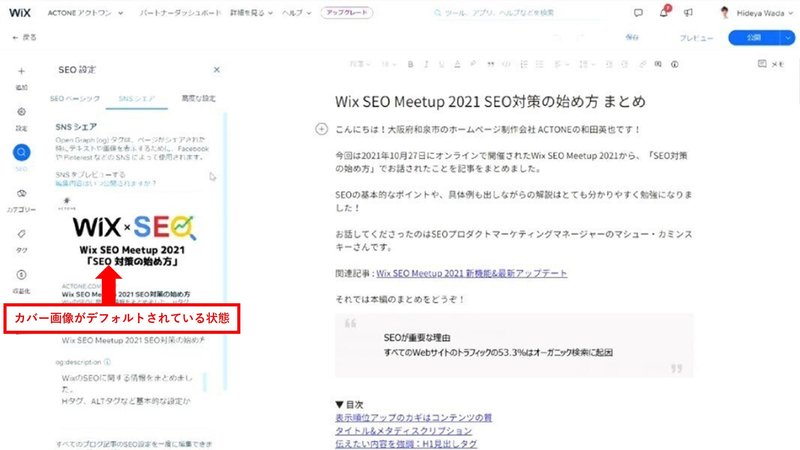Image resolution: width=800 pixels, height=450 pixels.
Task: Open the 編集内容はいつ公開されますか link
Action: tap(106, 183)
